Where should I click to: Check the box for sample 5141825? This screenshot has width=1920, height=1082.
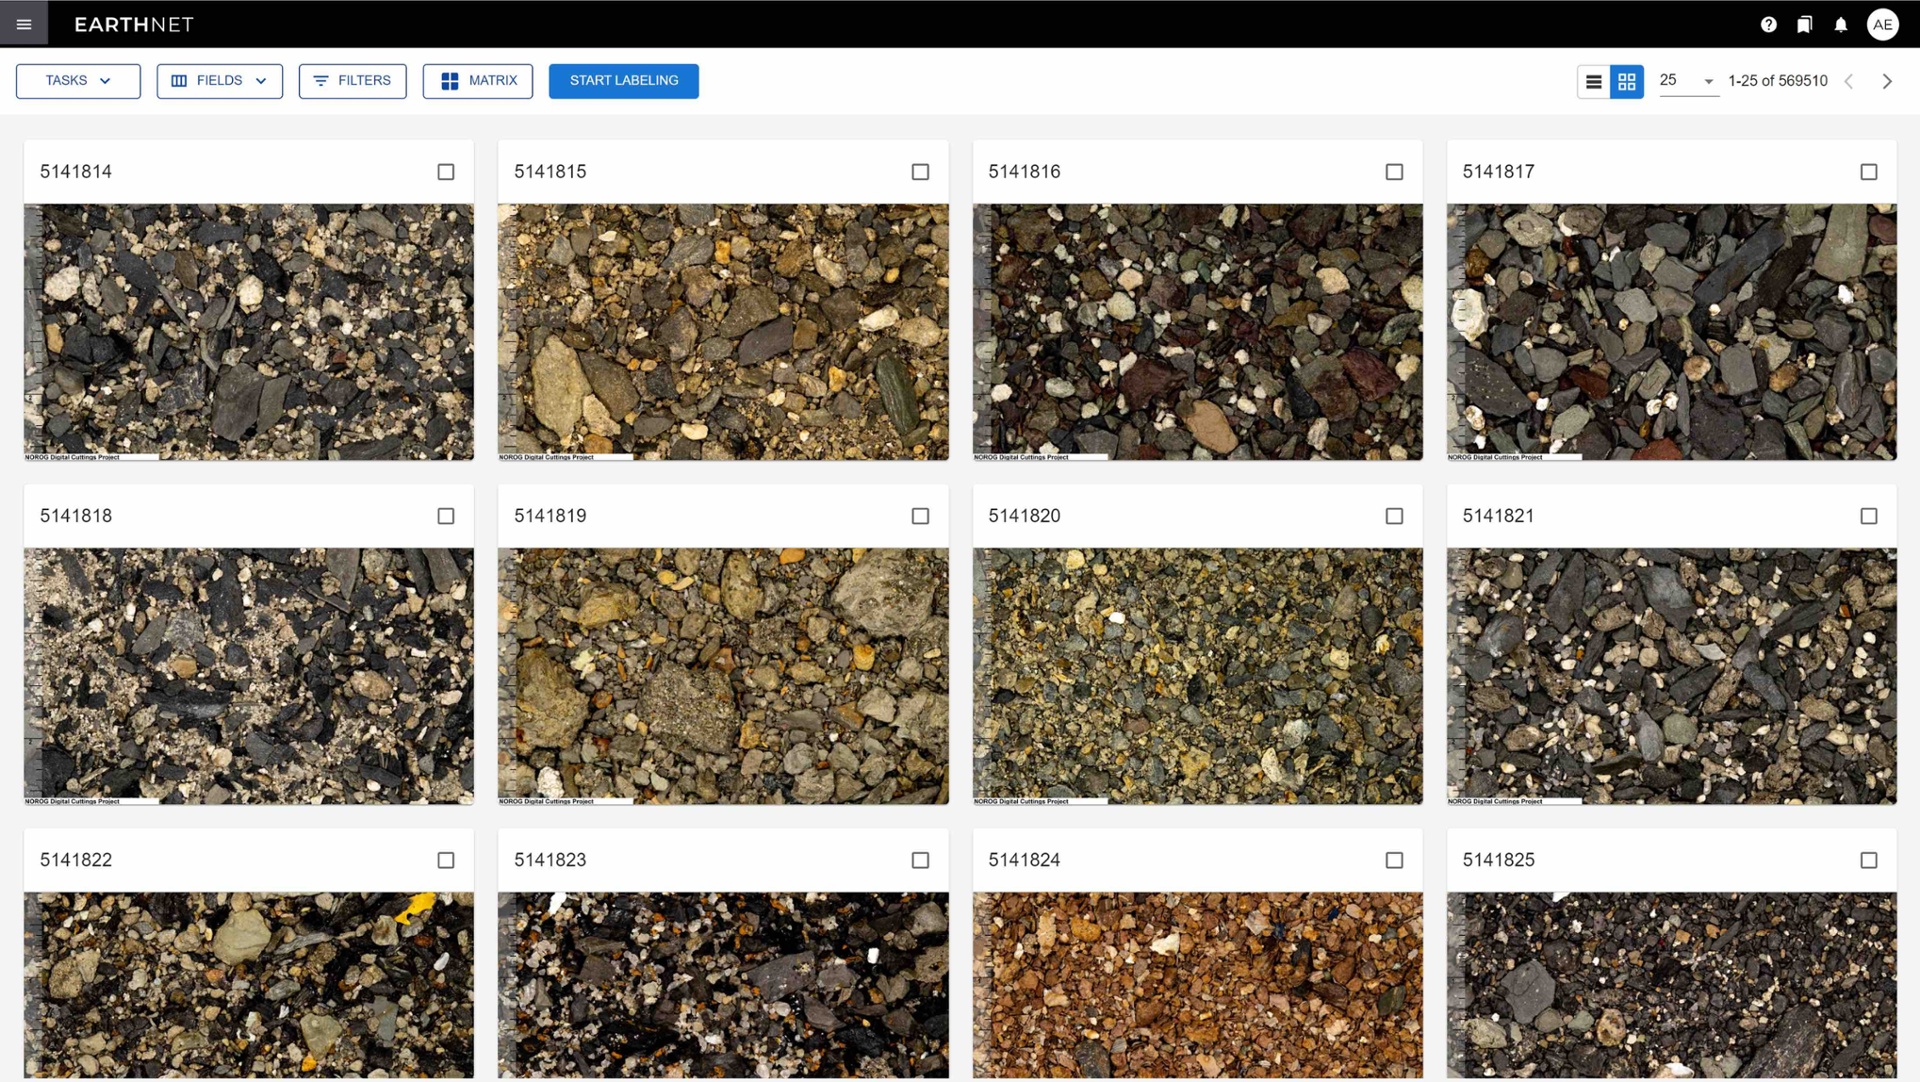pos(1868,860)
